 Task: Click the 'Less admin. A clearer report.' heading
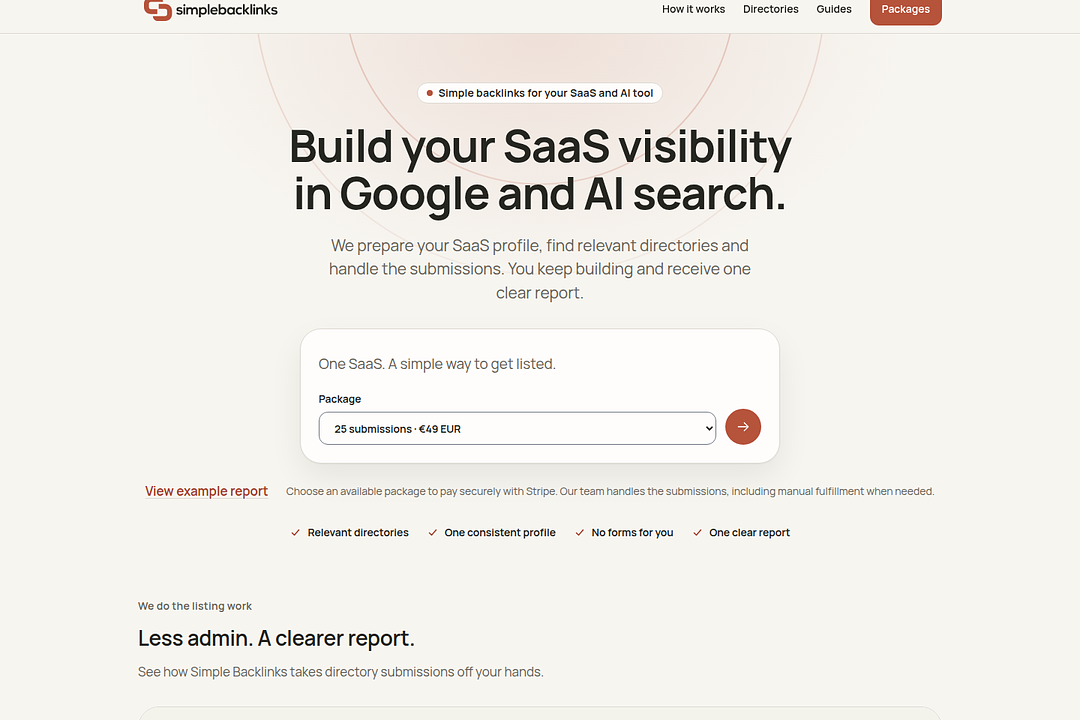pyautogui.click(x=276, y=638)
